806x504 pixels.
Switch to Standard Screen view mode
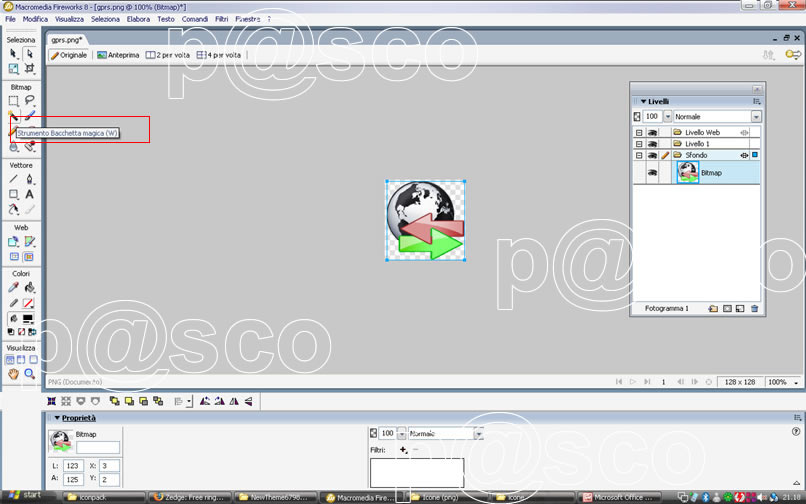click(x=9, y=359)
